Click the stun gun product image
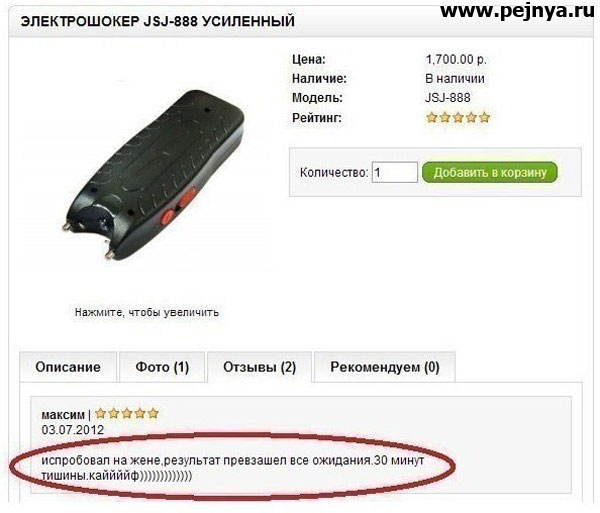600x513 pixels. pyautogui.click(x=153, y=175)
